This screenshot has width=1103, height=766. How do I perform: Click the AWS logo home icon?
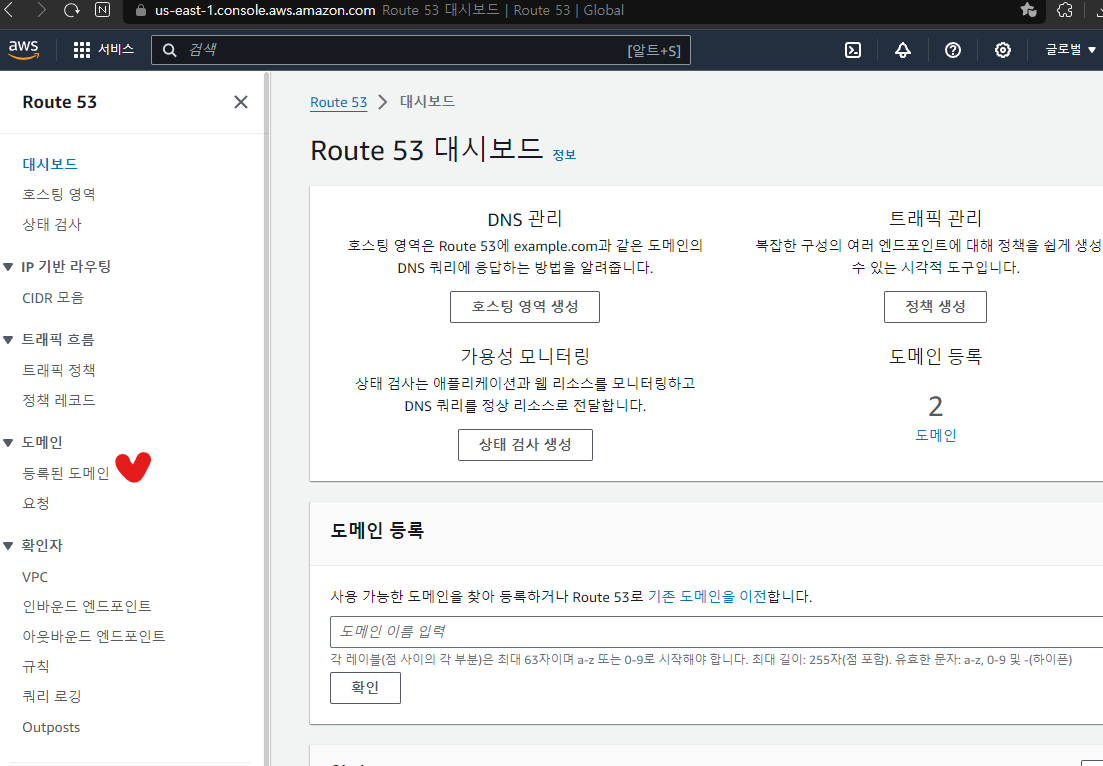(x=23, y=49)
